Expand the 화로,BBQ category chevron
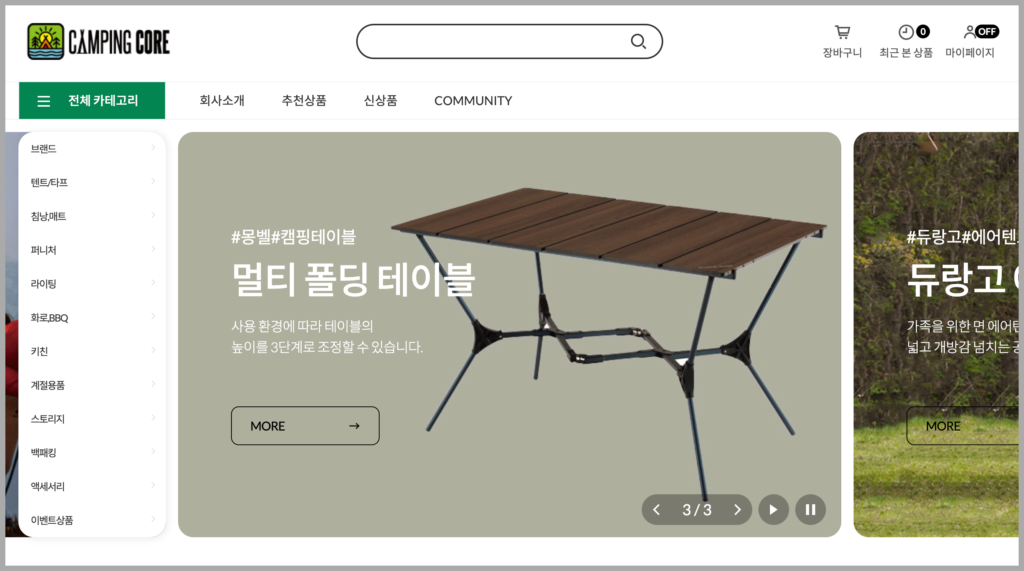 (153, 316)
